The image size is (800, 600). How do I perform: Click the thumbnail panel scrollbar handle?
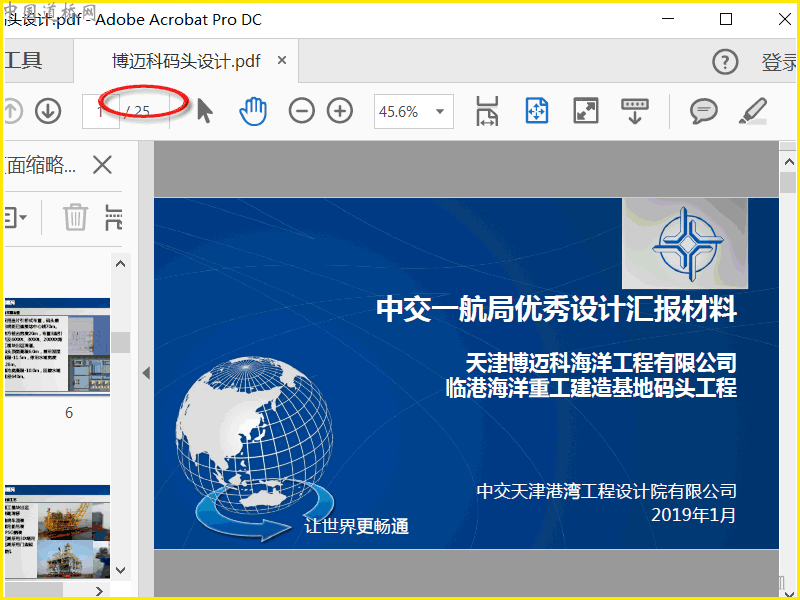click(x=121, y=342)
